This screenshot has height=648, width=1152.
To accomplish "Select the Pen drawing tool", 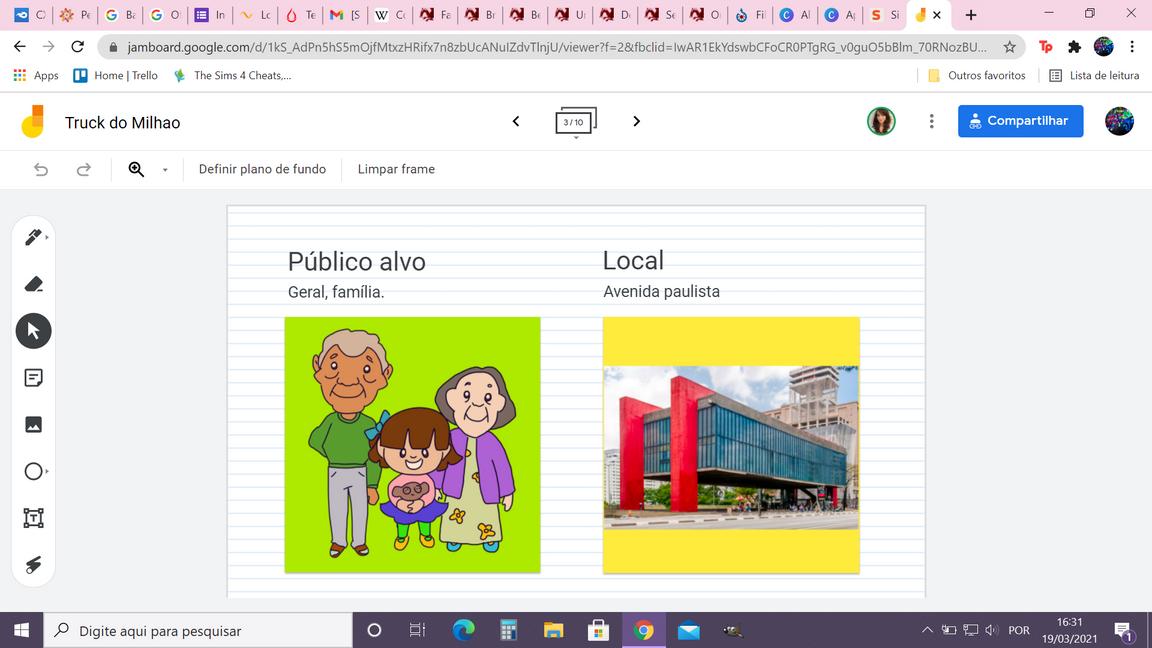I will coord(33,237).
